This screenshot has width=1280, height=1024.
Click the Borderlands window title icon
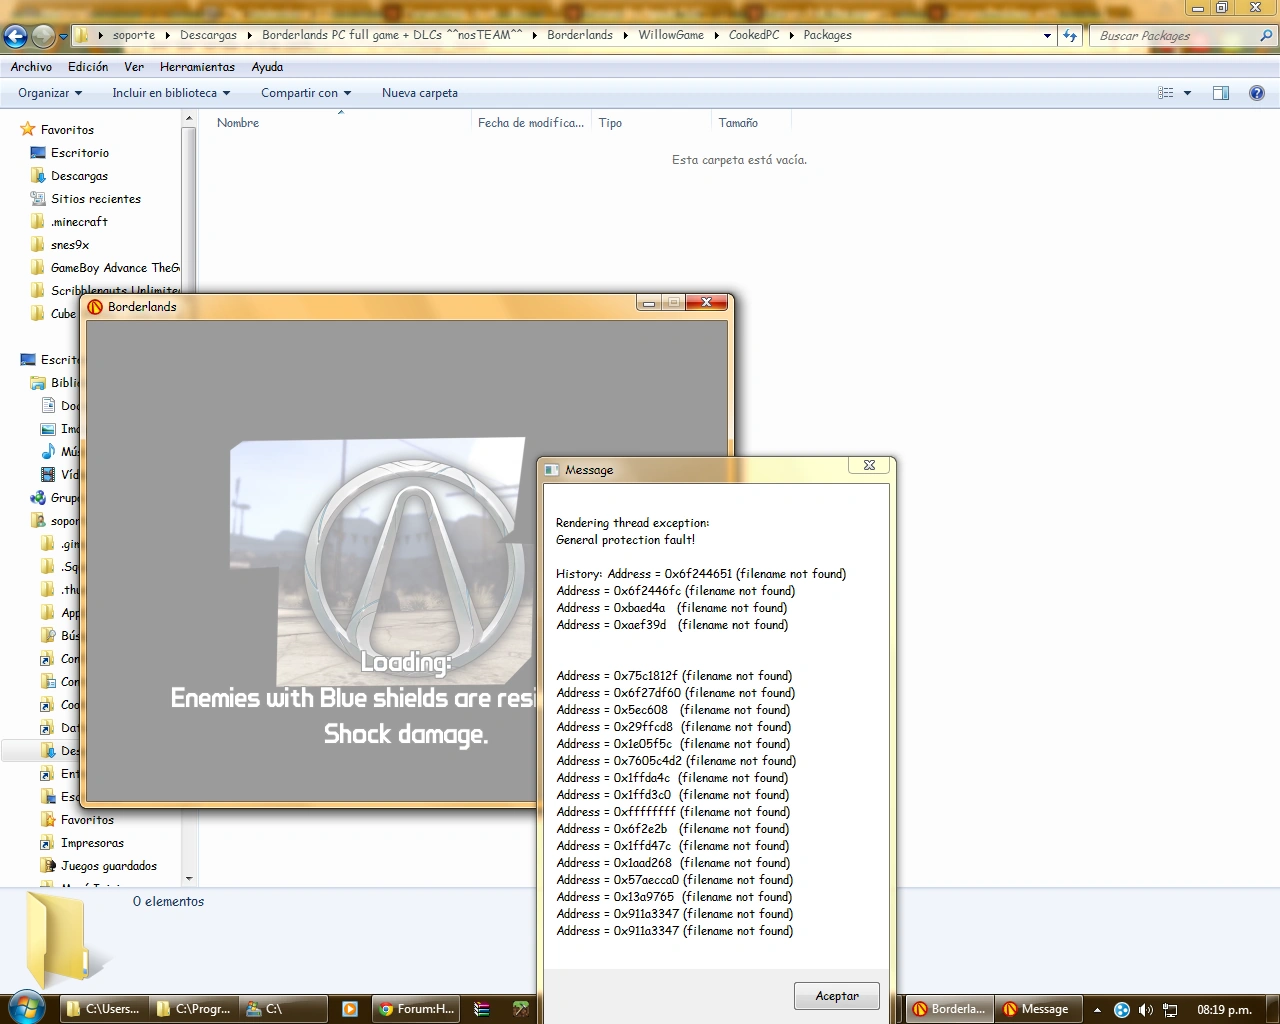(x=95, y=307)
